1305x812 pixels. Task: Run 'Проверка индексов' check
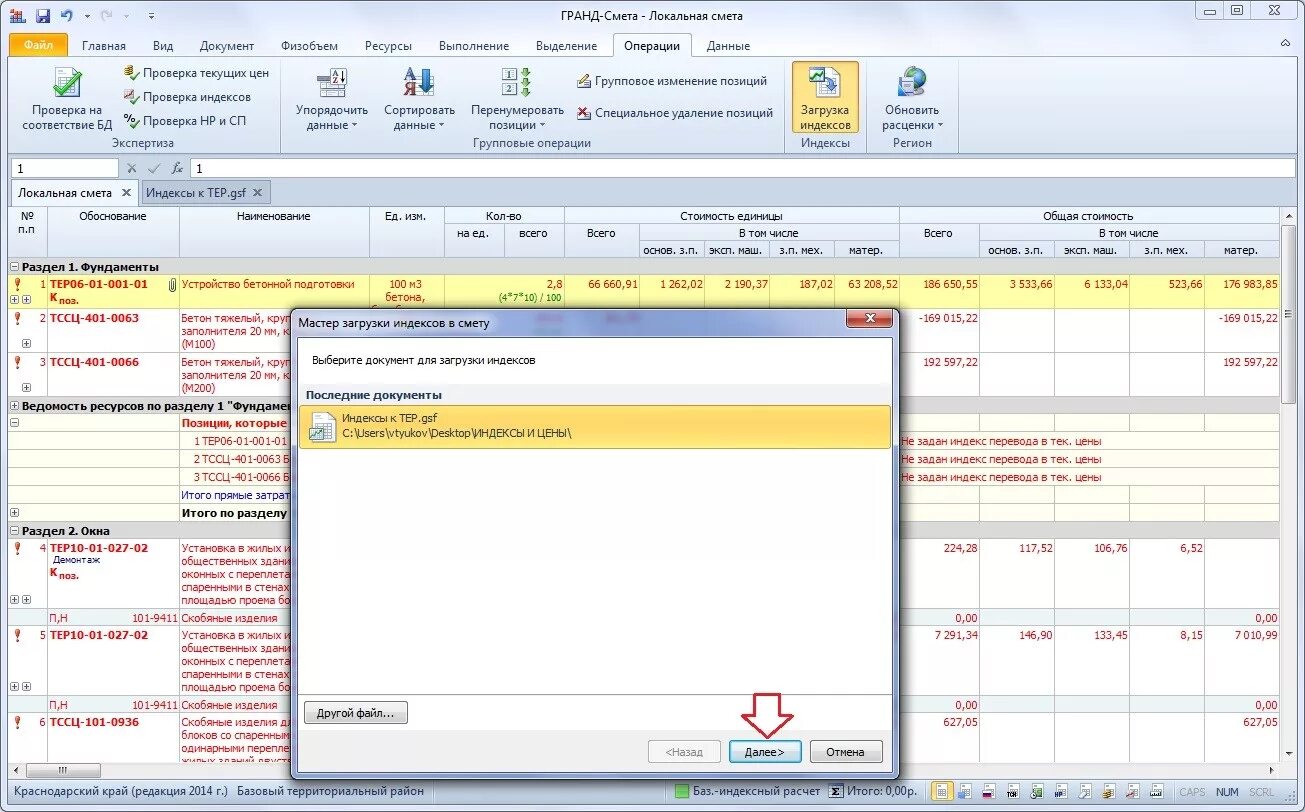[187, 97]
